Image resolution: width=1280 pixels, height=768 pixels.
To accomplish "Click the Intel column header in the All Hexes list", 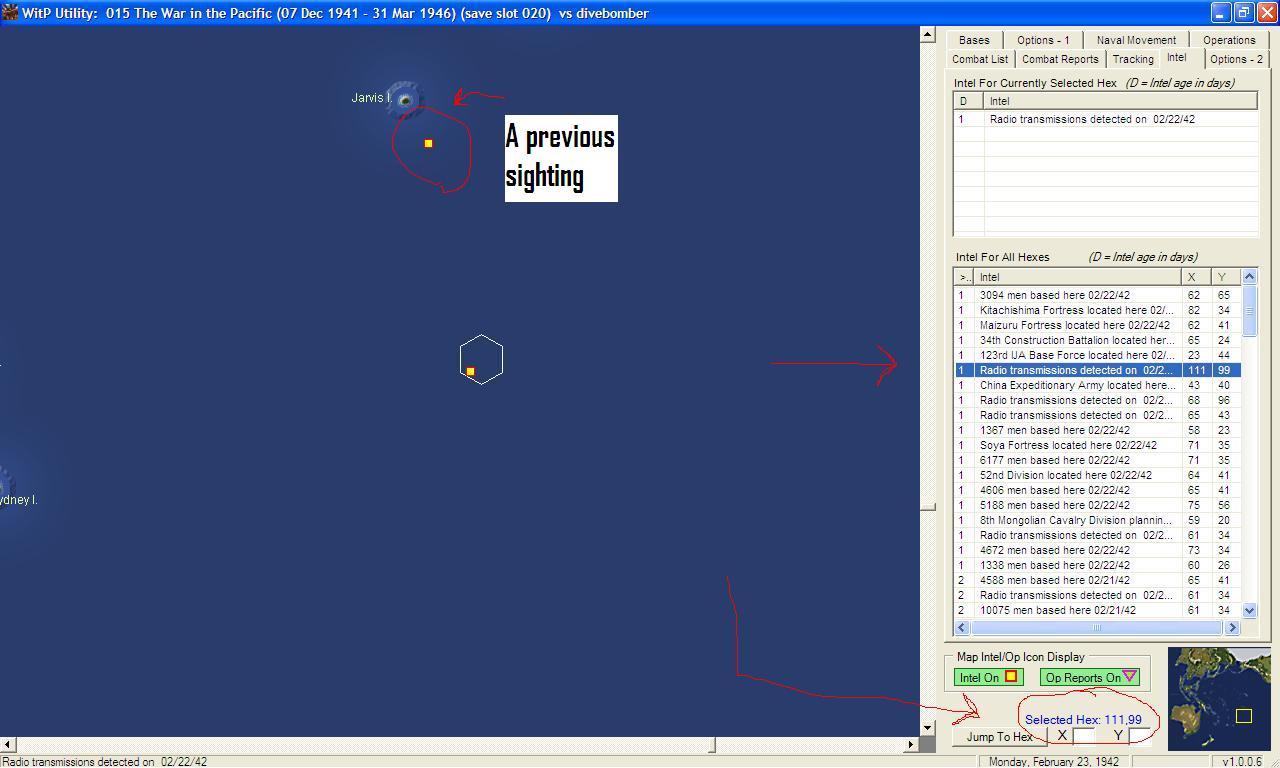I will pyautogui.click(x=1077, y=277).
